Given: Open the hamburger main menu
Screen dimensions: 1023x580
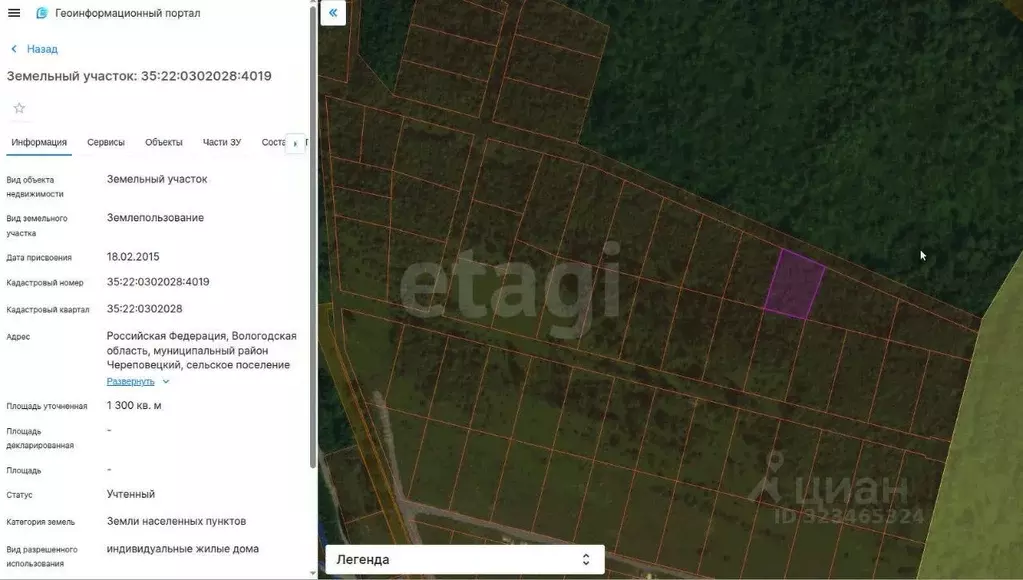Looking at the screenshot, I should (14, 13).
